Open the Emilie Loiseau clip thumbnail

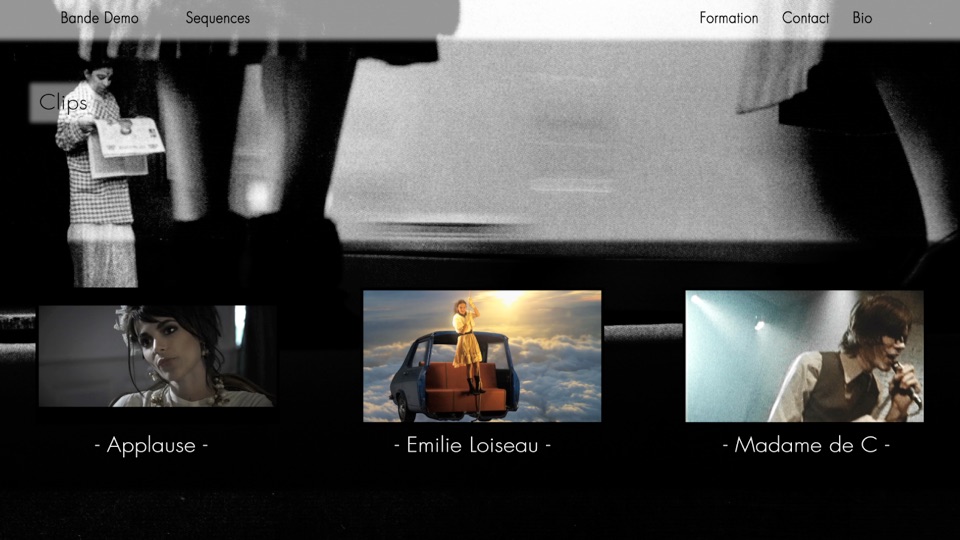(482, 356)
